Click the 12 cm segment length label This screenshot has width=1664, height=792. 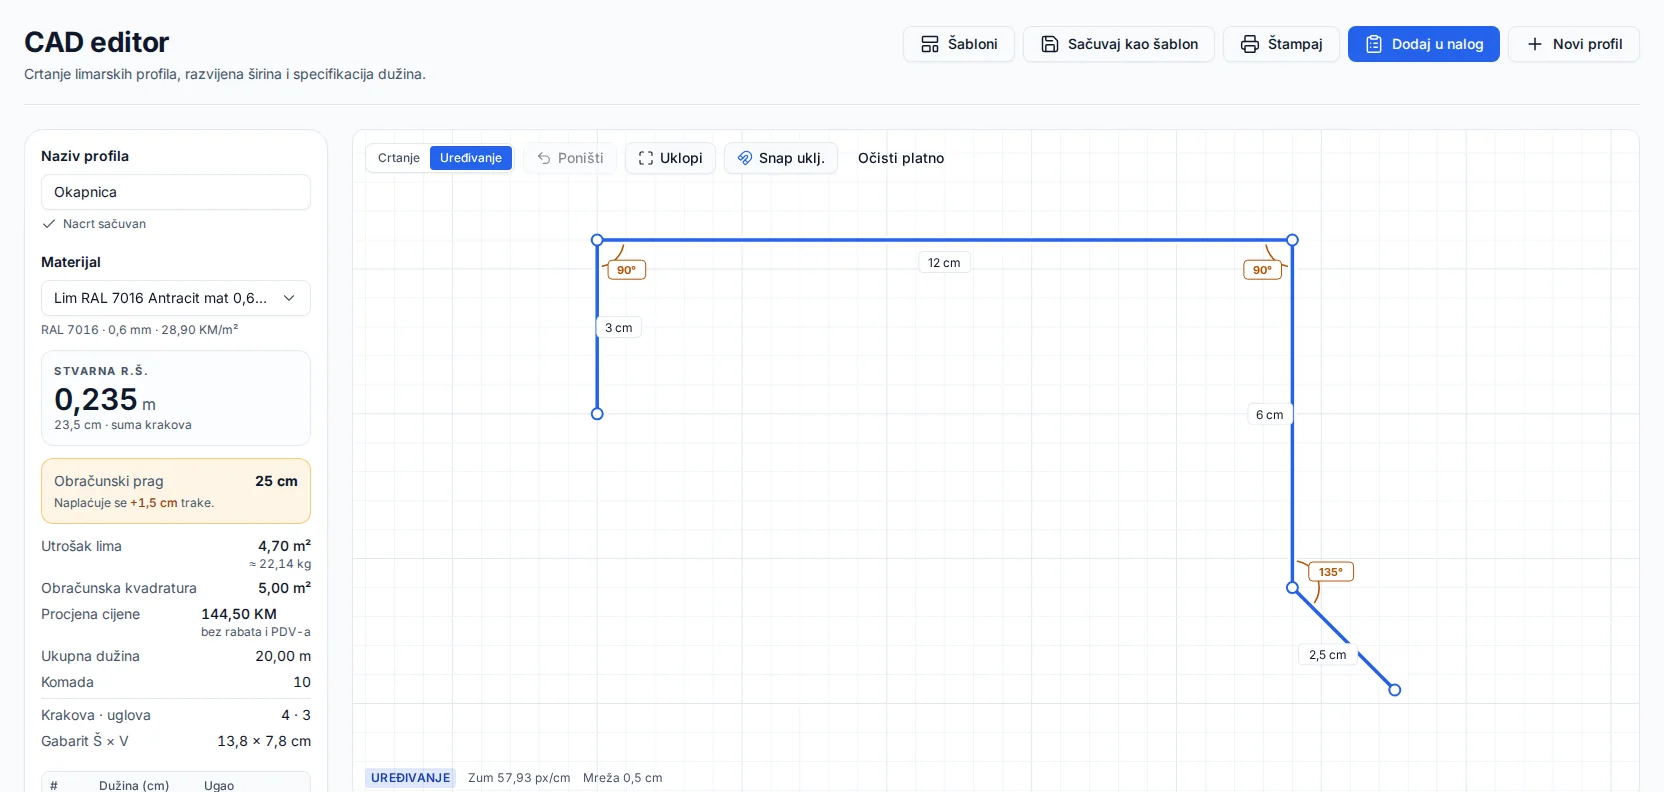[944, 263]
